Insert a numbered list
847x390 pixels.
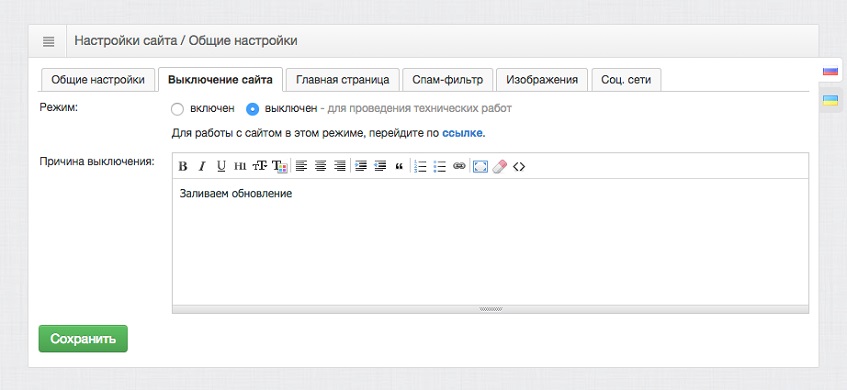click(420, 166)
